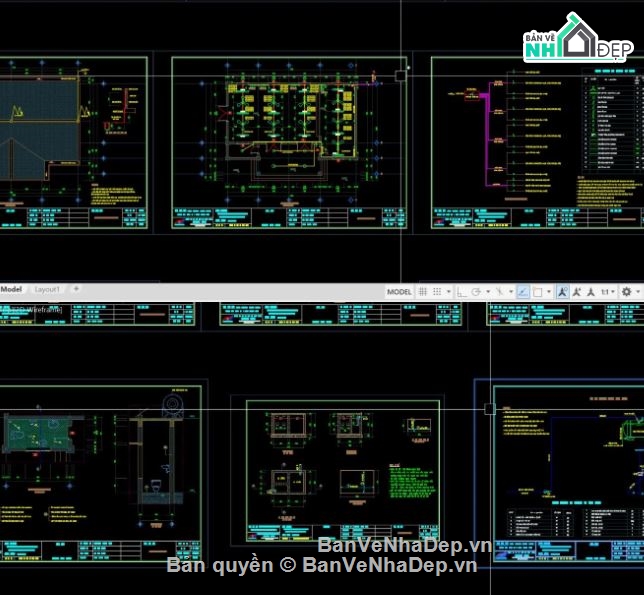
Task: Open the 1:1 annotation scale dropdown
Action: [x=607, y=292]
